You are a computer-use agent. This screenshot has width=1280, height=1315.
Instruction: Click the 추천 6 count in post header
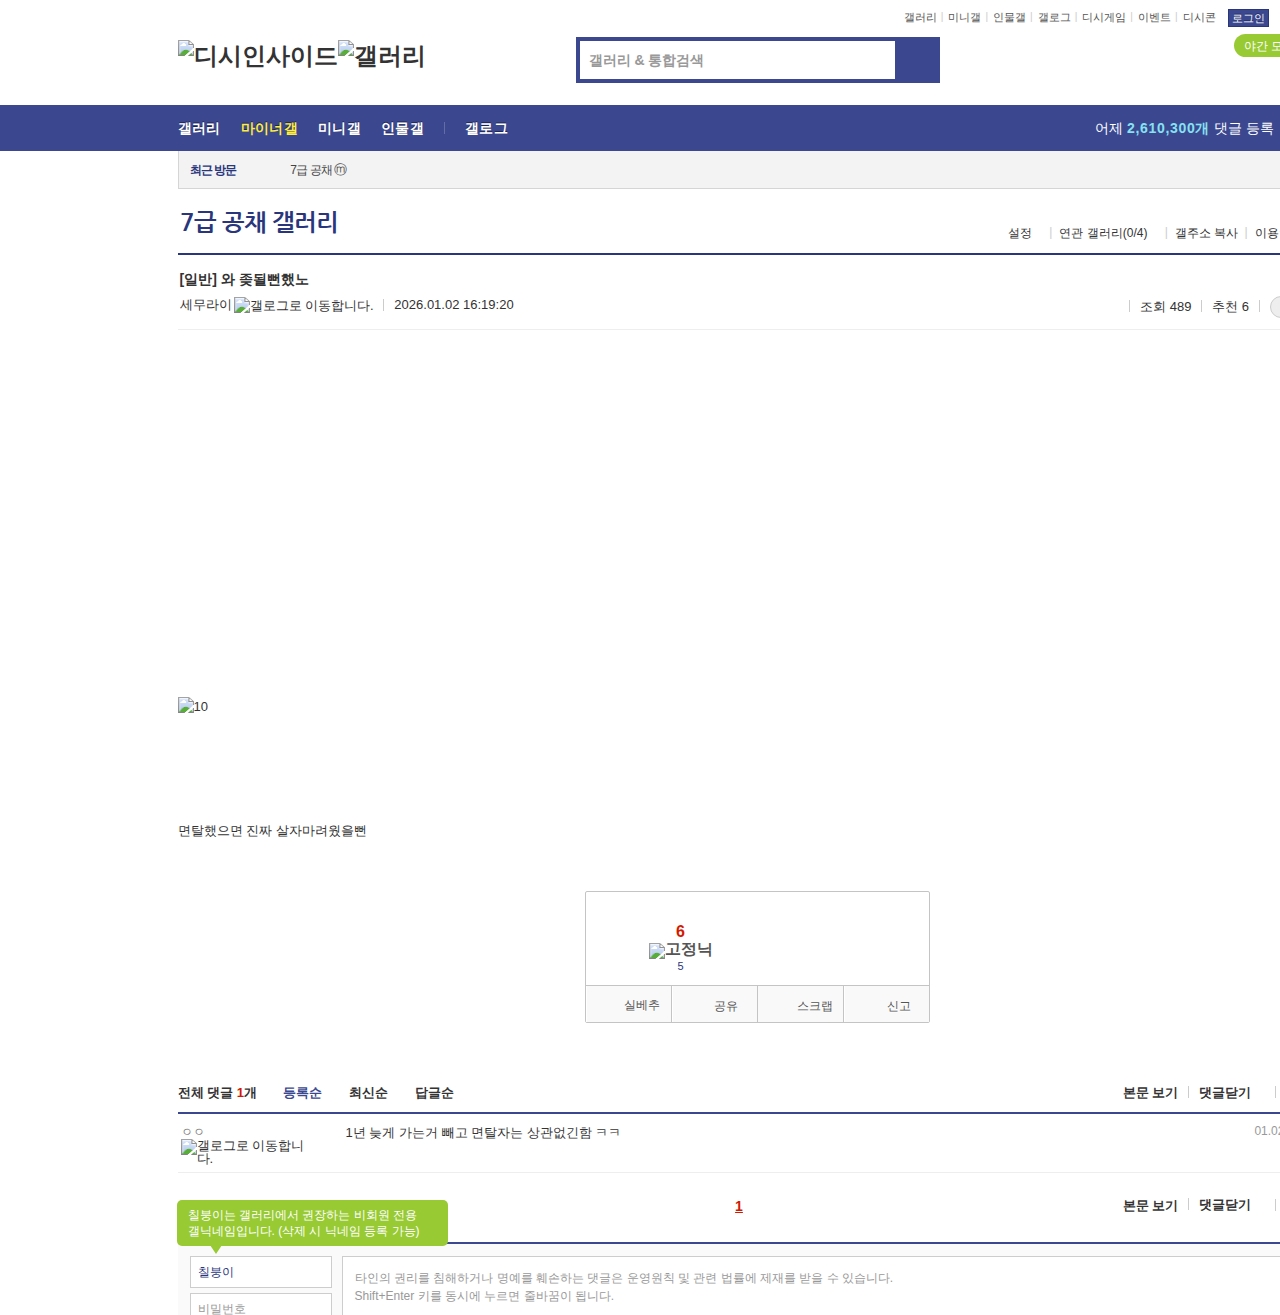1230,307
